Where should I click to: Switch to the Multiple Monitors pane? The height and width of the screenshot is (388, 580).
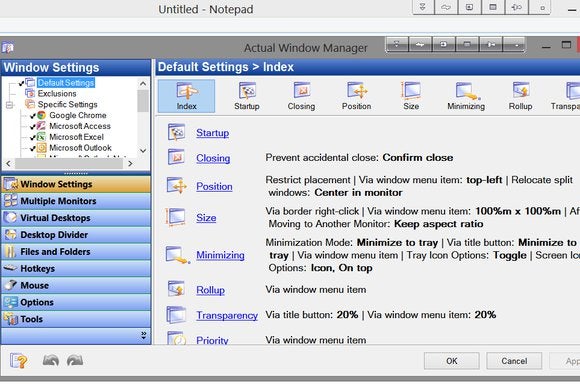coord(76,201)
